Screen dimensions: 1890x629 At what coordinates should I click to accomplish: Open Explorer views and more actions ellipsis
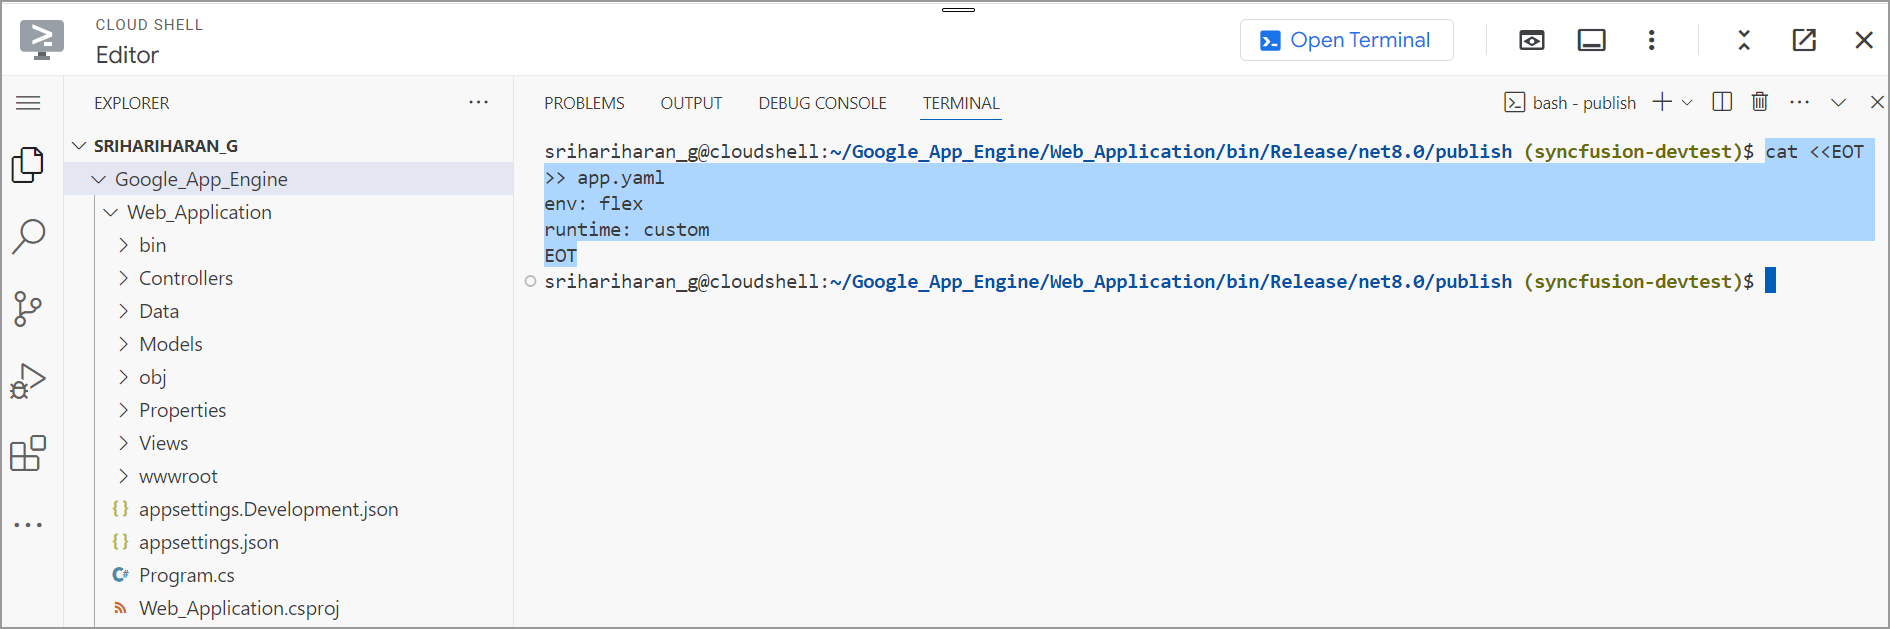pos(479,102)
